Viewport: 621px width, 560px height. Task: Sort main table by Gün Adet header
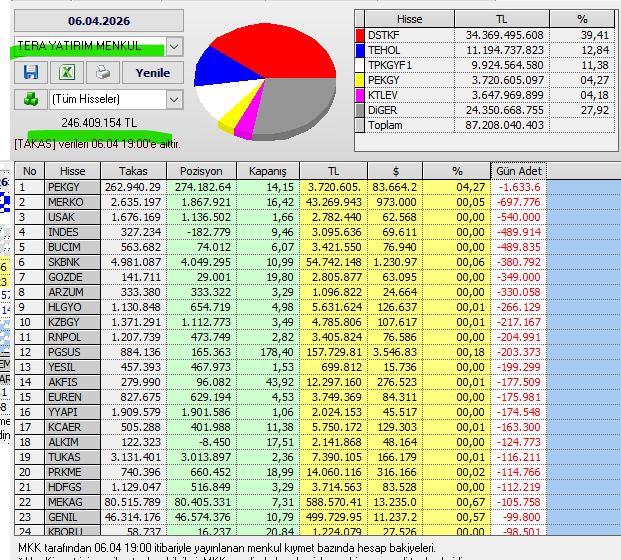[x=518, y=171]
